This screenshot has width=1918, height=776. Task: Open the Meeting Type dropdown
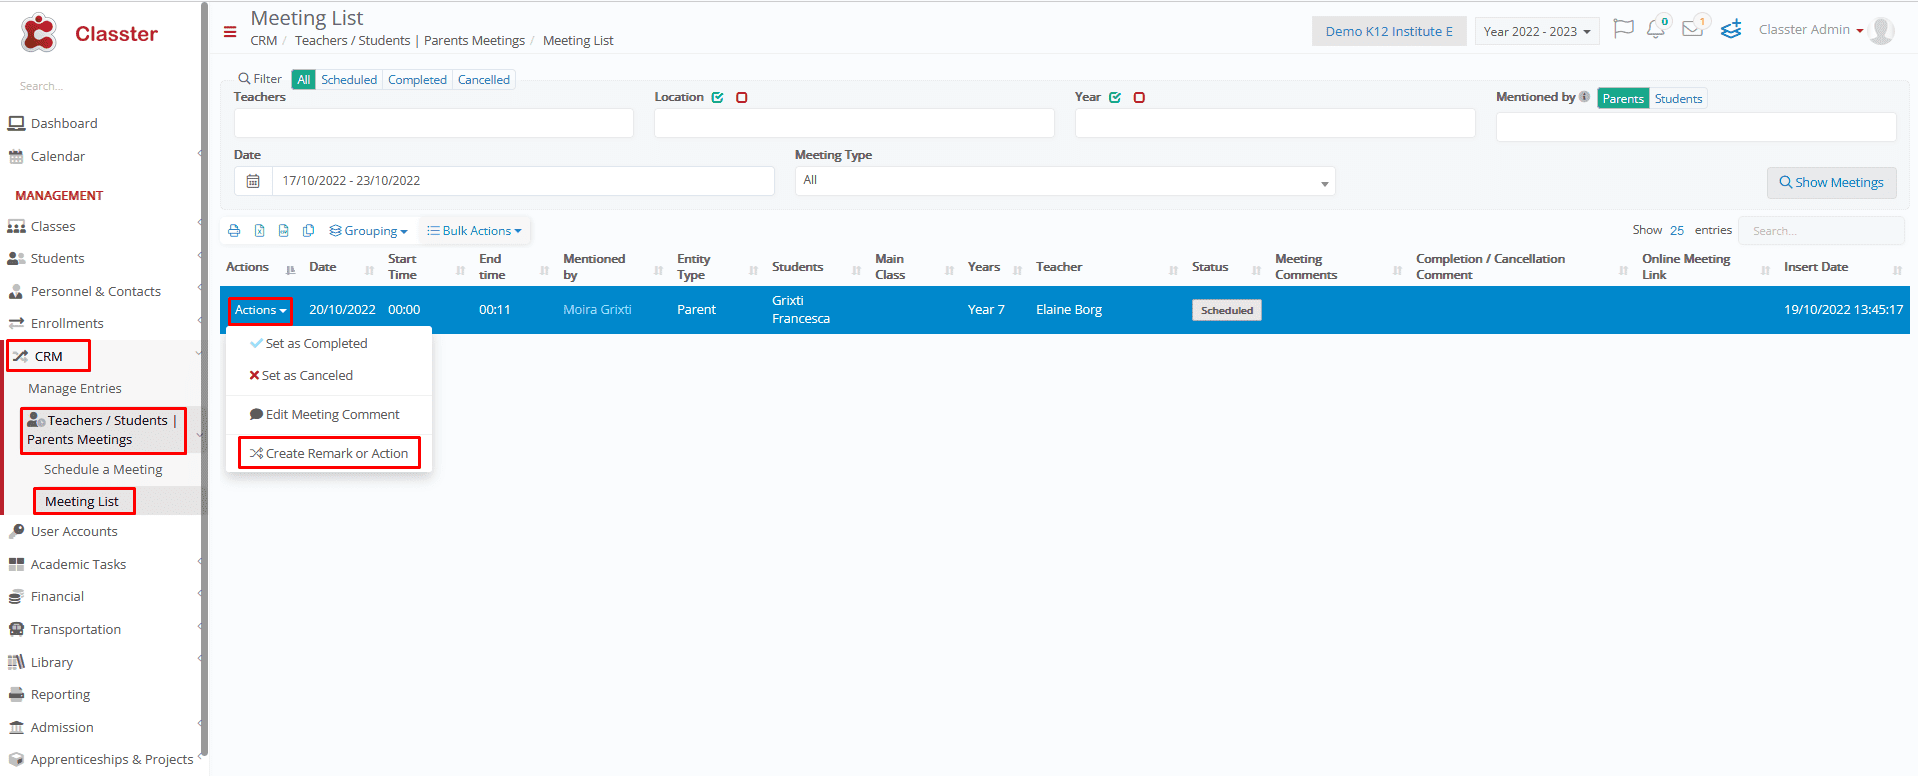pos(1065,181)
